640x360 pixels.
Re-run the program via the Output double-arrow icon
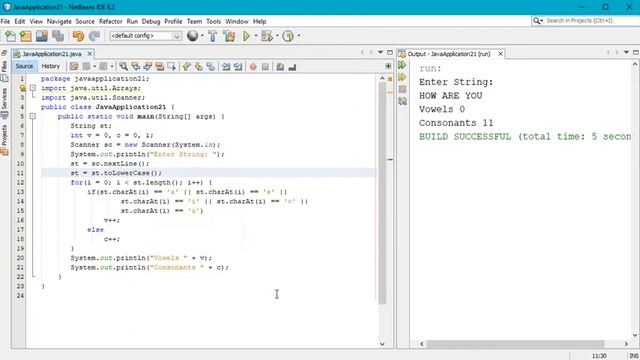pyautogui.click(x=402, y=65)
